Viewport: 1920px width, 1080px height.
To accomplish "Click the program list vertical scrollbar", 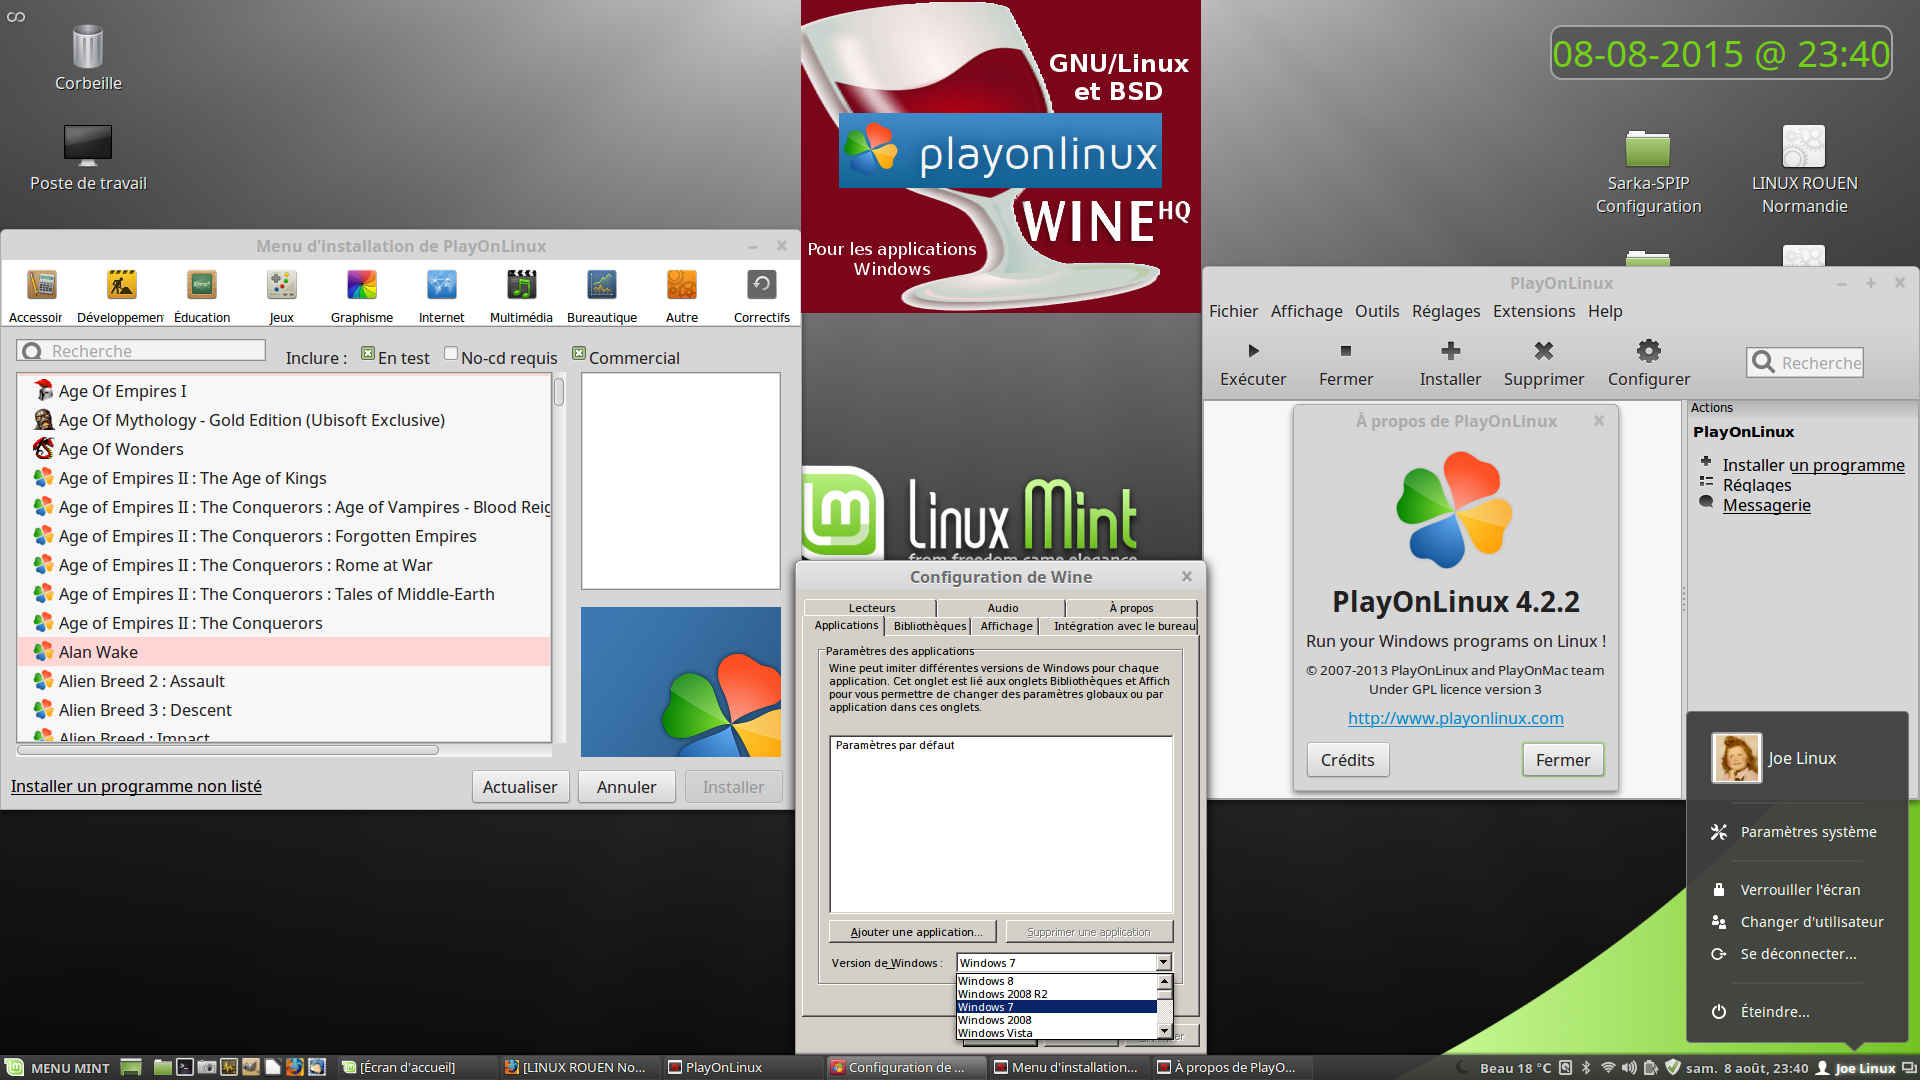I will pyautogui.click(x=559, y=391).
